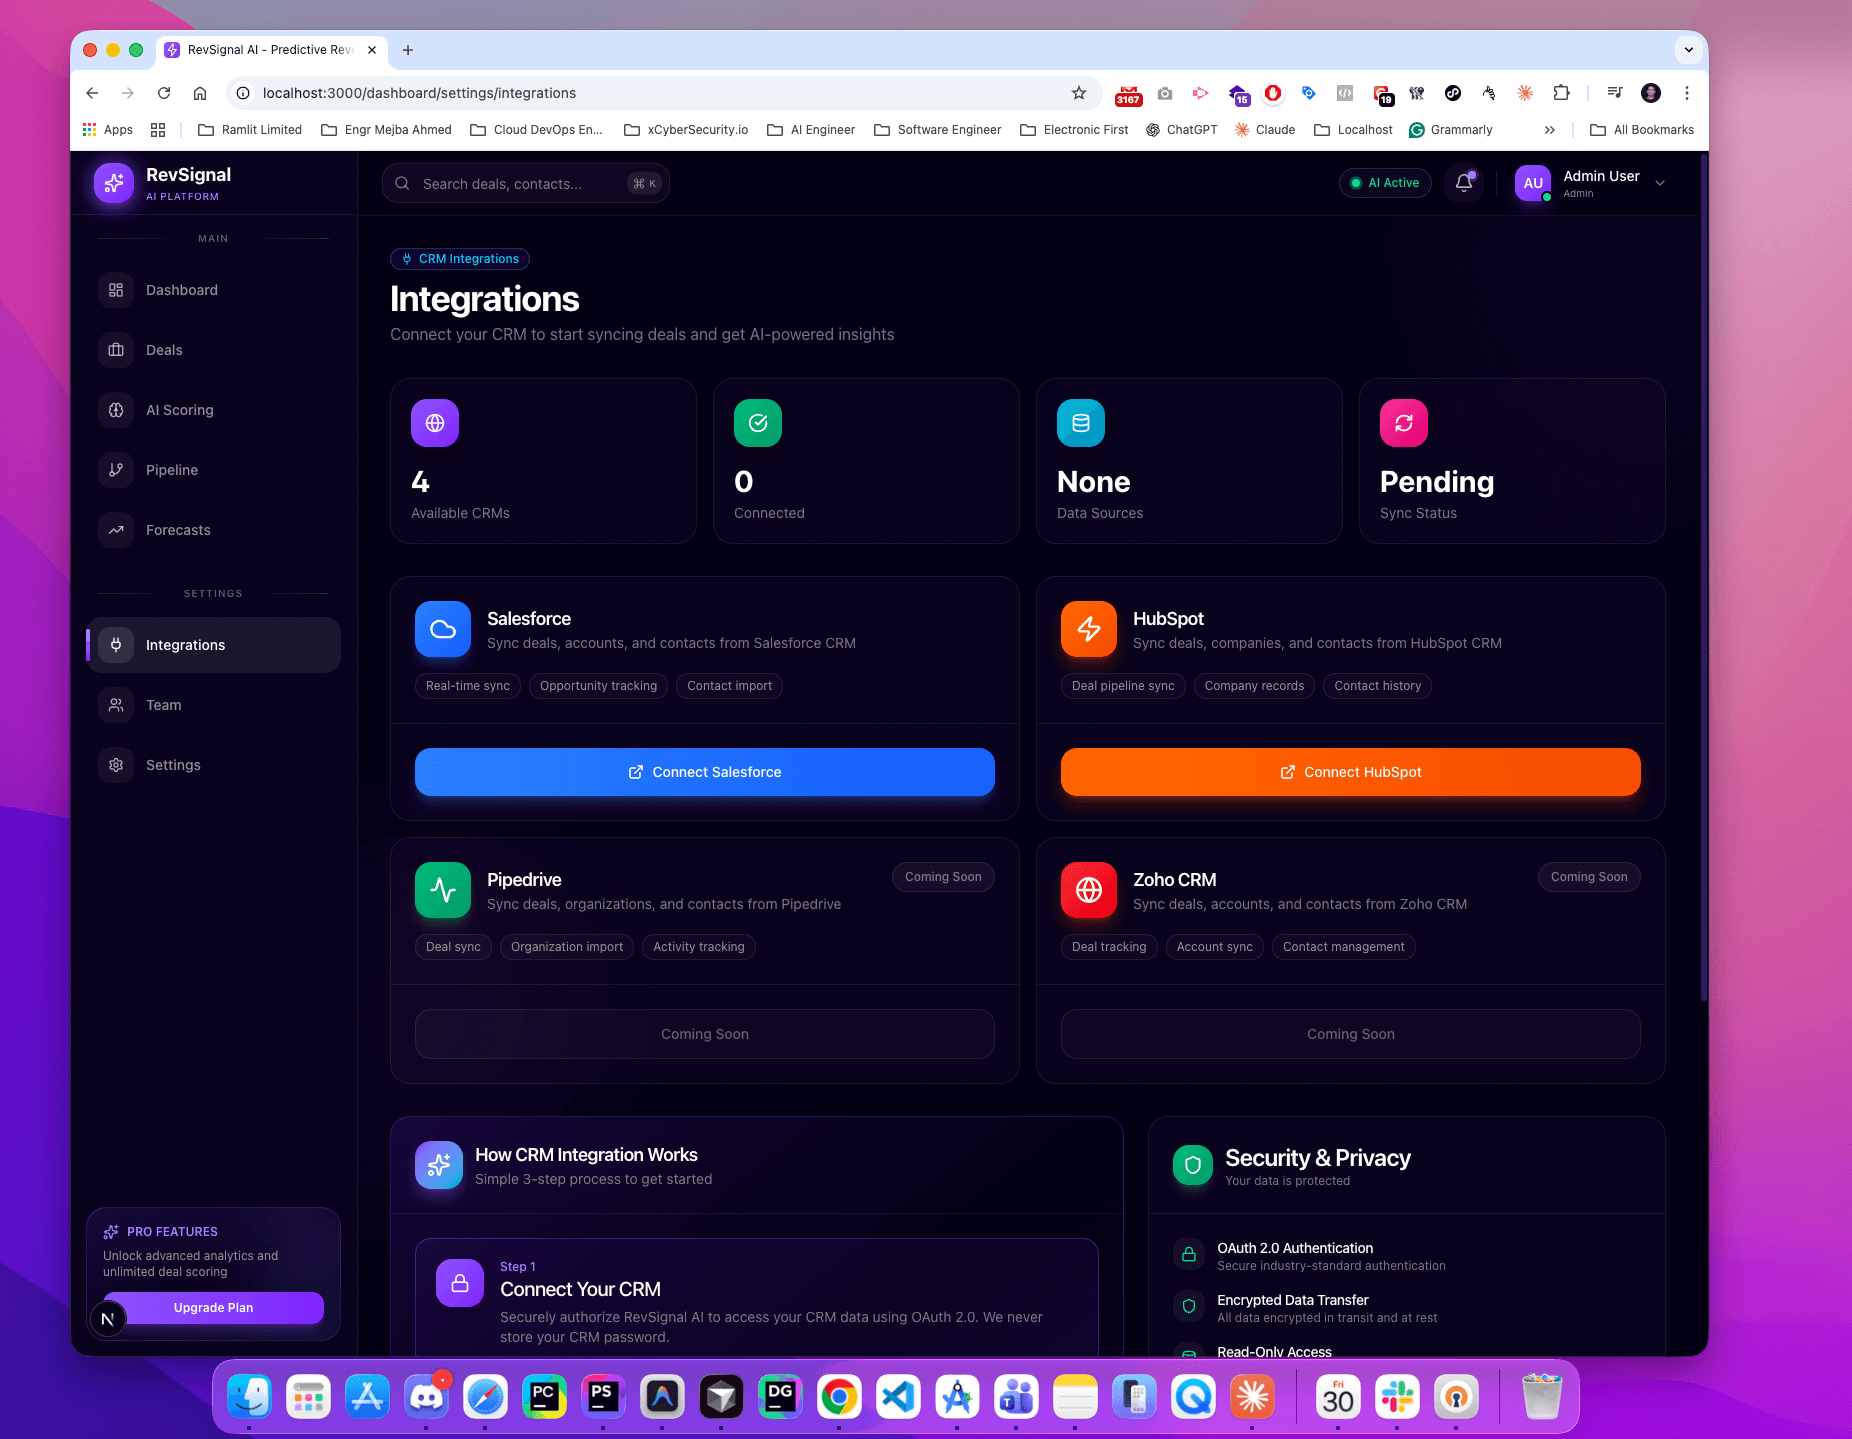Open Deals from the sidebar icon
Viewport: 1852px width, 1439px height.
[116, 349]
